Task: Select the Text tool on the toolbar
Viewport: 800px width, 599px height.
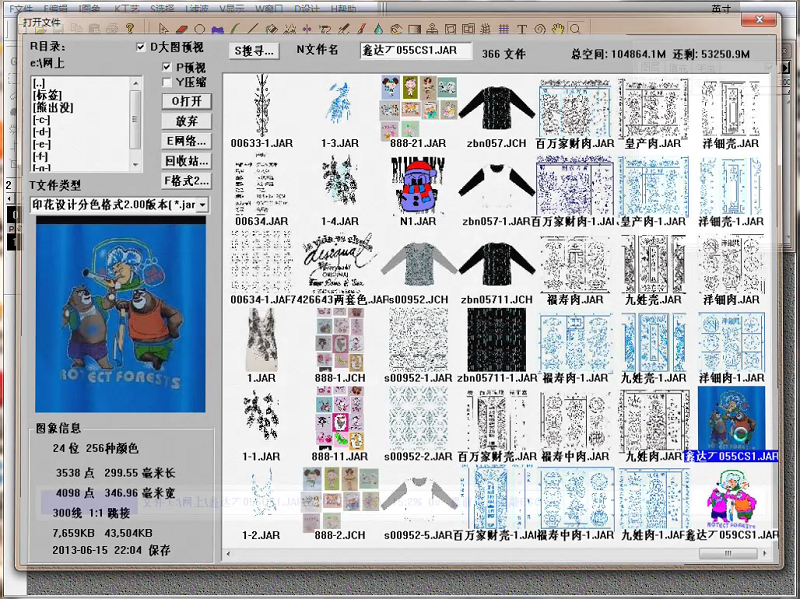Action: [522, 28]
